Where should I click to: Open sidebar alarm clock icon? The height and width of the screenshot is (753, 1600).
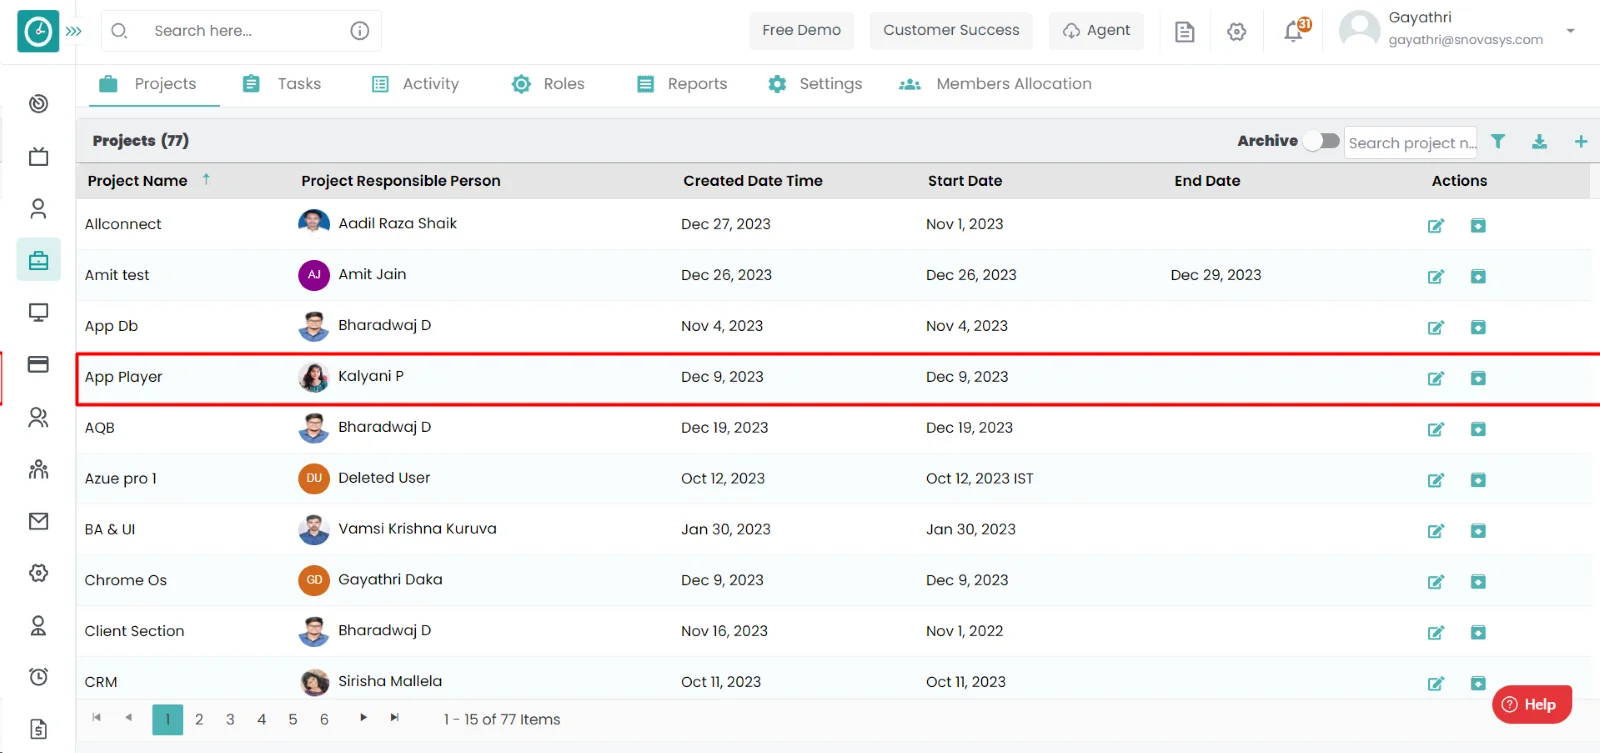click(x=38, y=677)
